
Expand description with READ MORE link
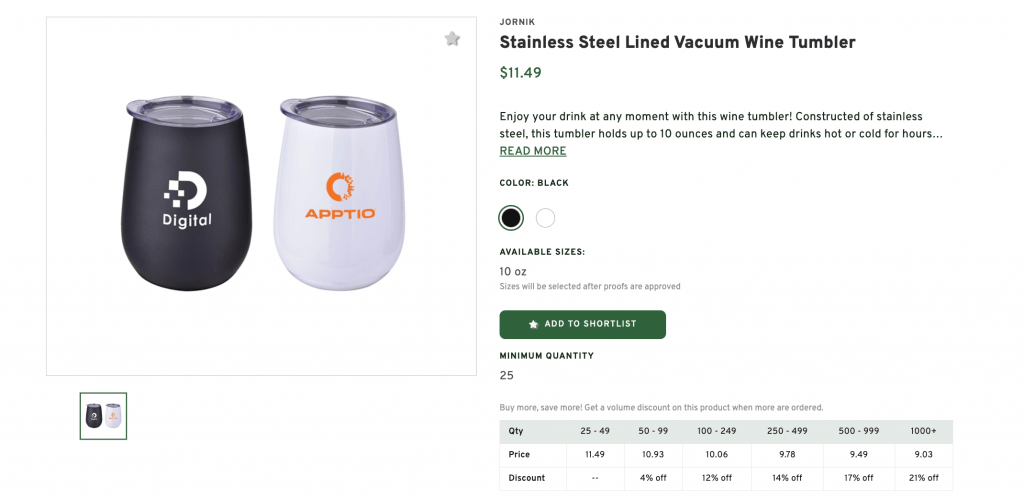click(533, 151)
